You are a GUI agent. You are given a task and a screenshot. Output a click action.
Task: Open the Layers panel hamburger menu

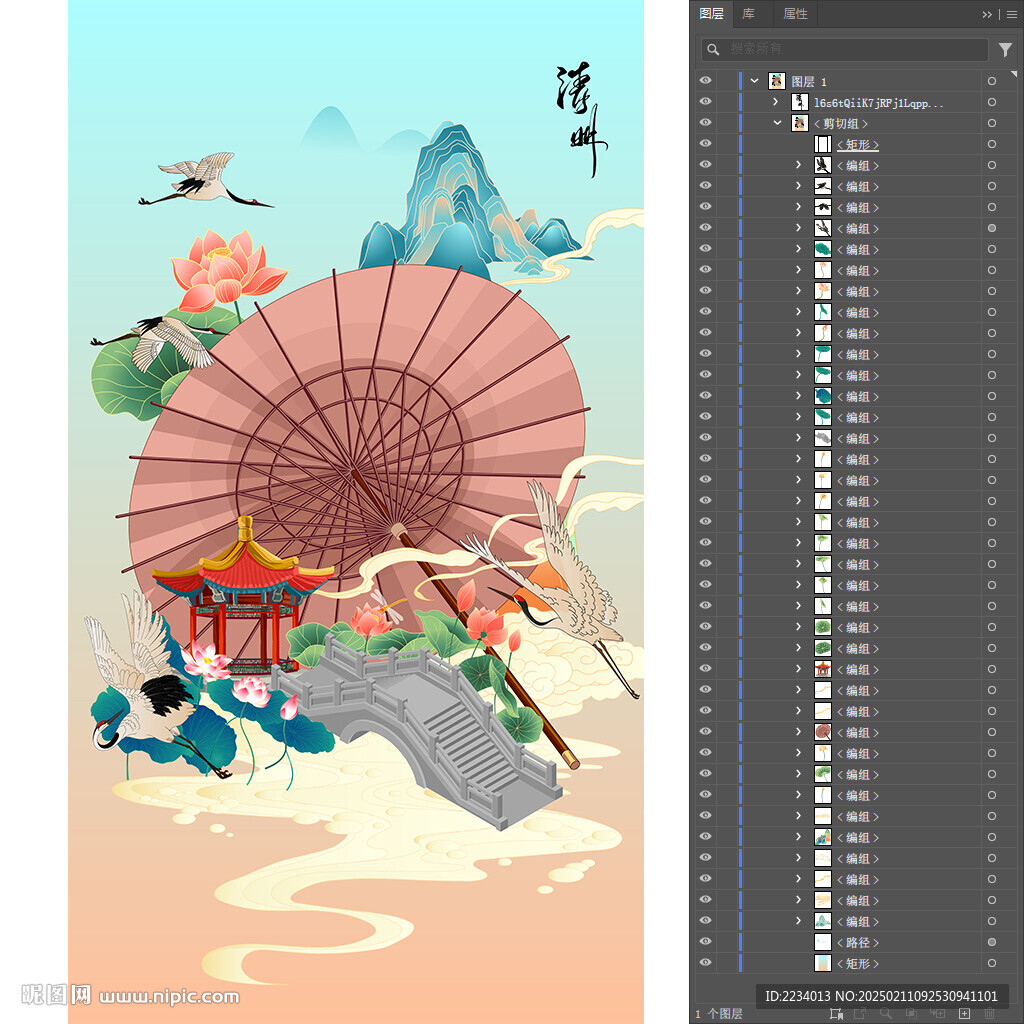tap(1011, 14)
